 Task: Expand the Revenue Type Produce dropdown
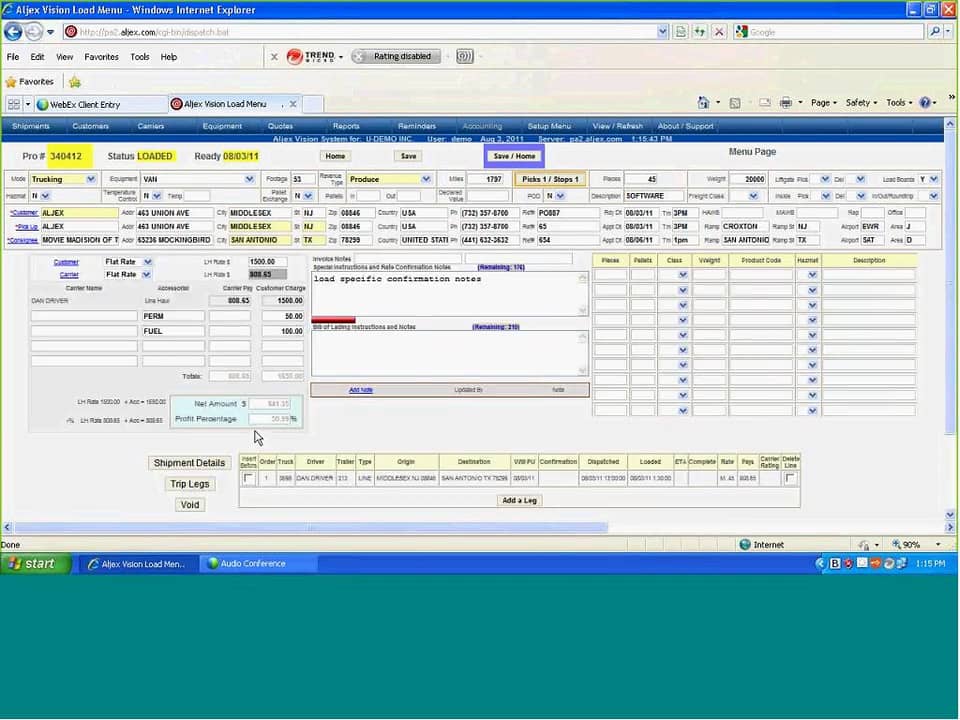point(426,179)
